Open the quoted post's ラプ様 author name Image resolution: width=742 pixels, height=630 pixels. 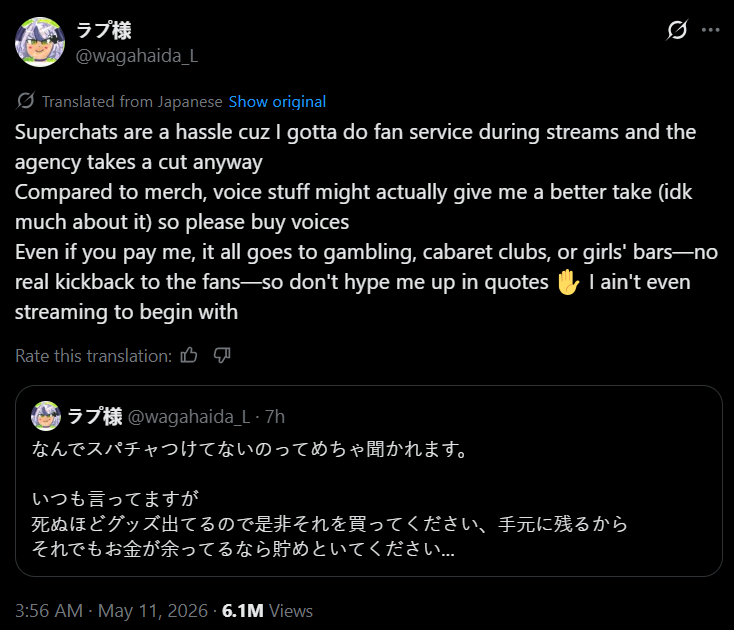[x=95, y=417]
